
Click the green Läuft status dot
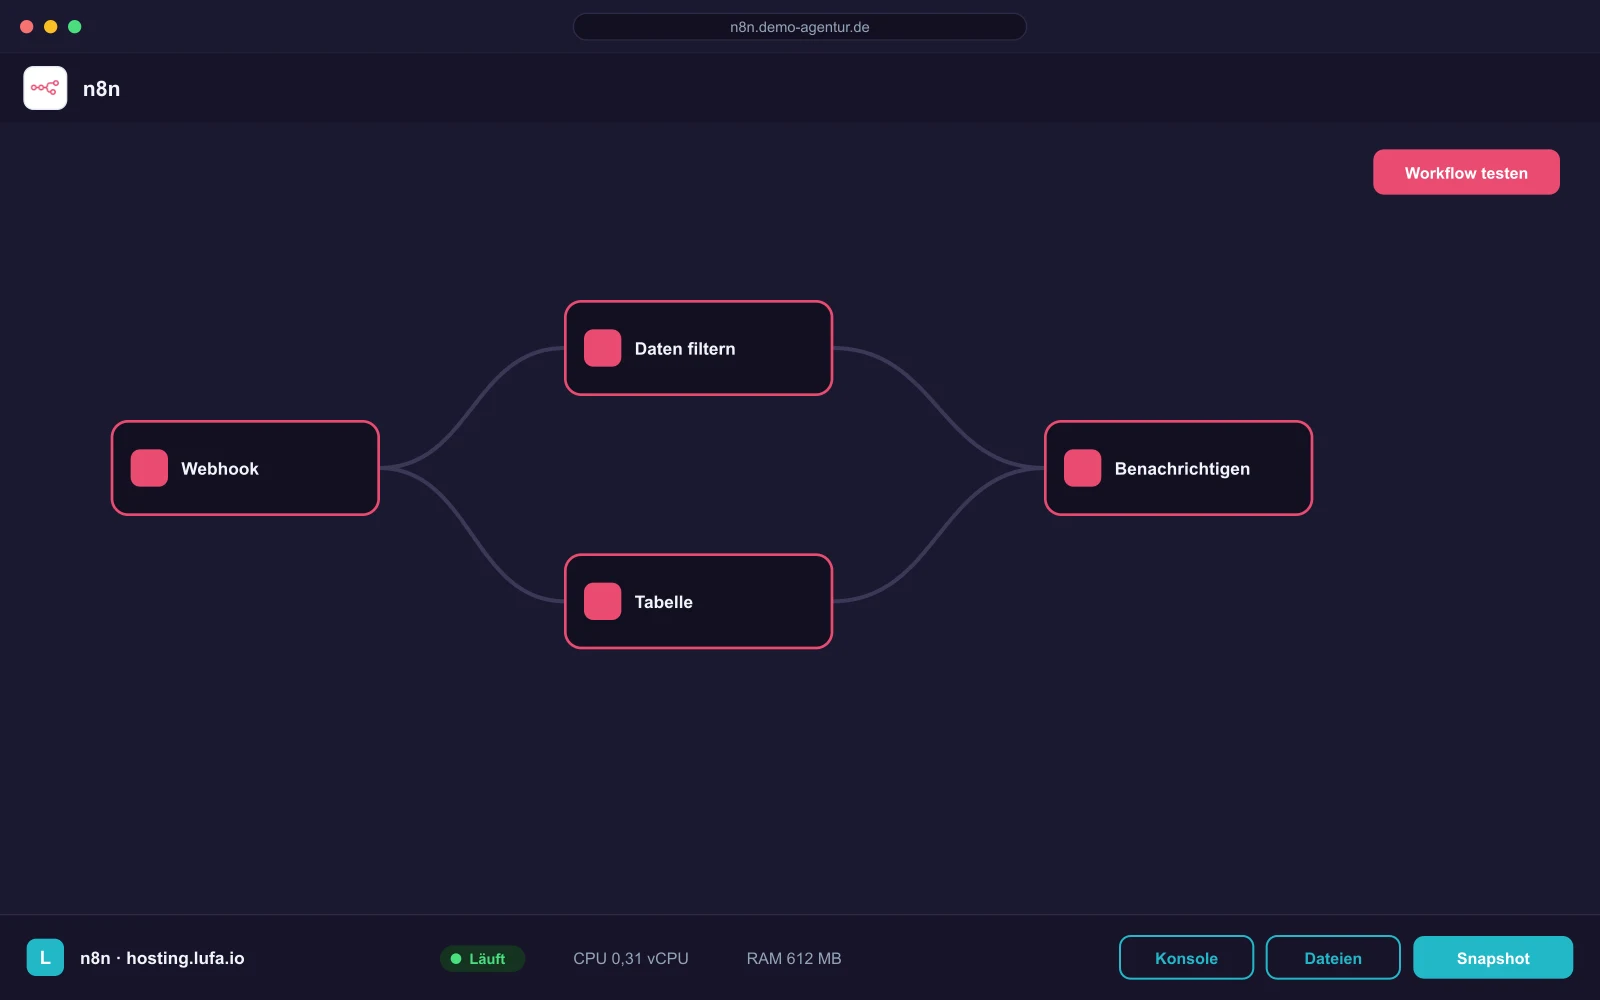click(x=456, y=959)
